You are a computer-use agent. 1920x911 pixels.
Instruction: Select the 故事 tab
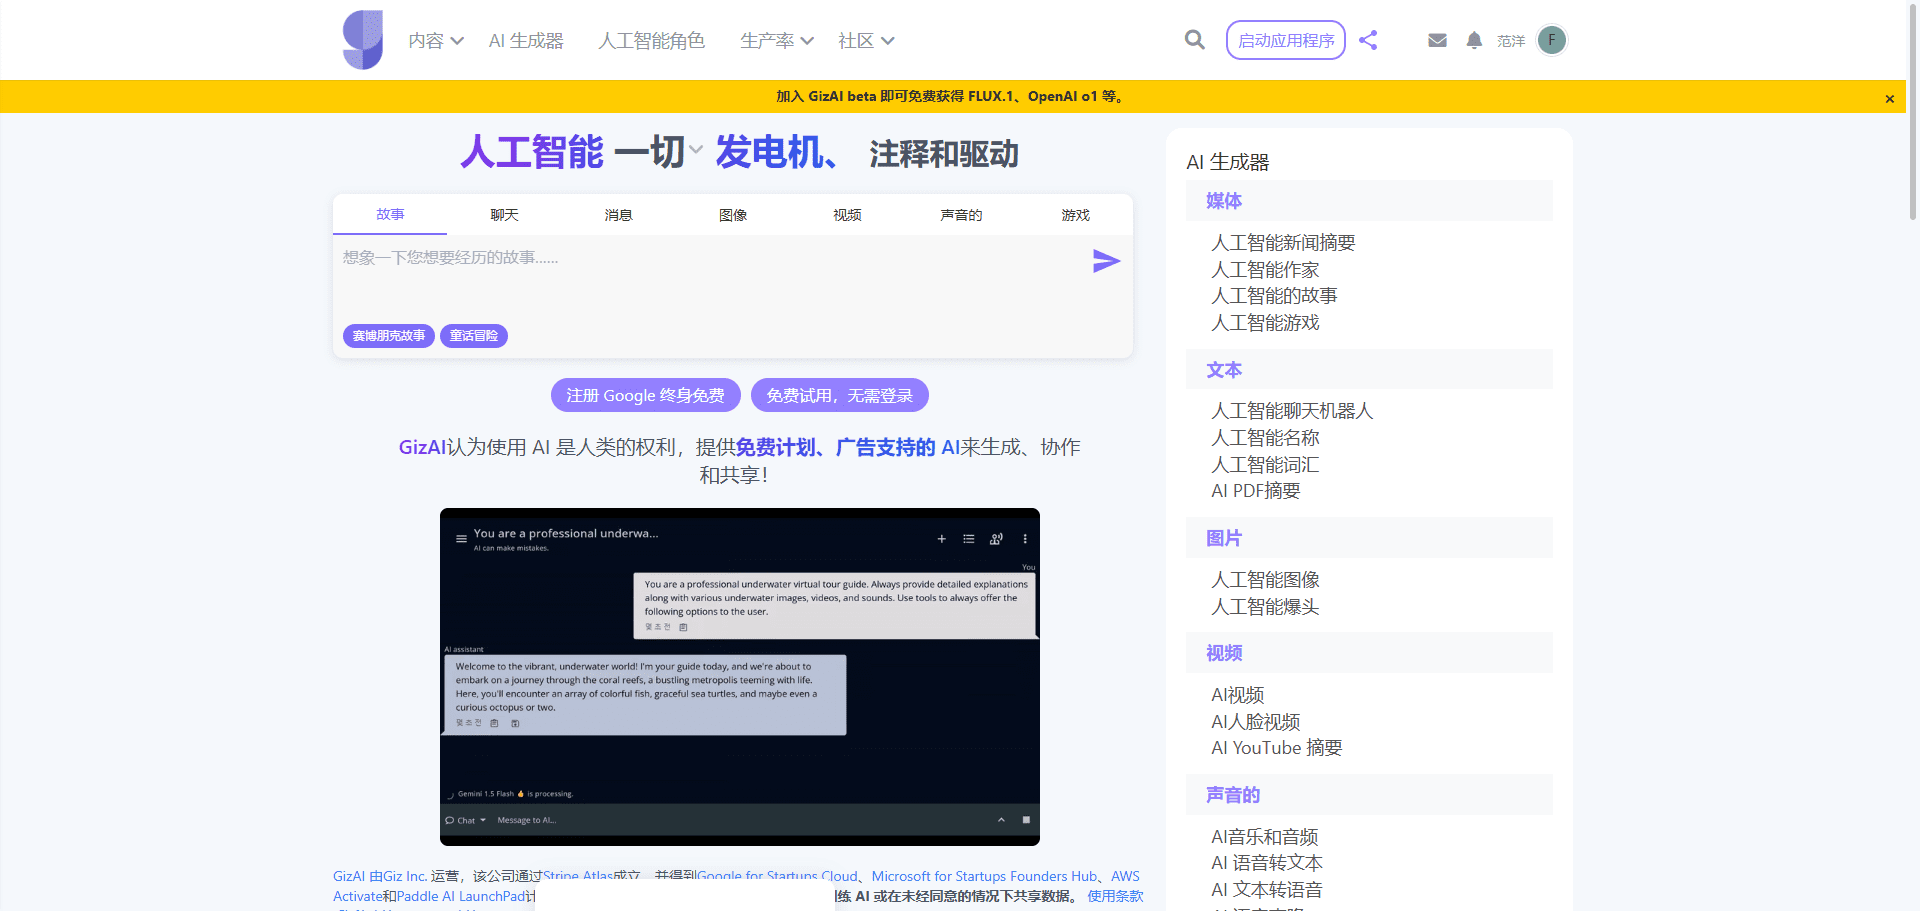coord(390,215)
